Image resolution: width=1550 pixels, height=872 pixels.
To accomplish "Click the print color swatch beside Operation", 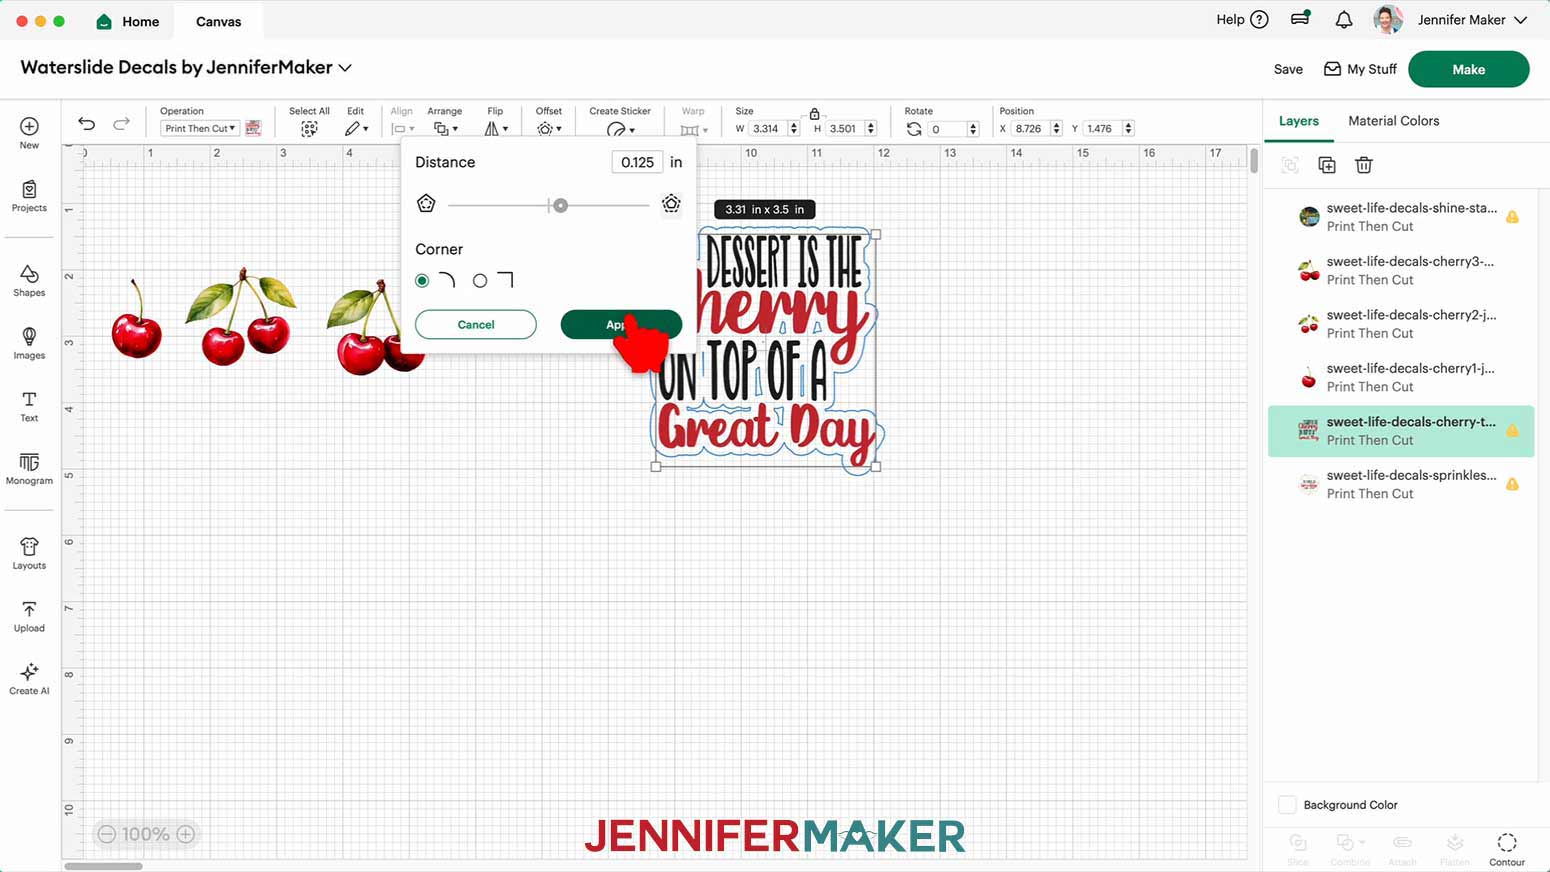I will pyautogui.click(x=253, y=128).
